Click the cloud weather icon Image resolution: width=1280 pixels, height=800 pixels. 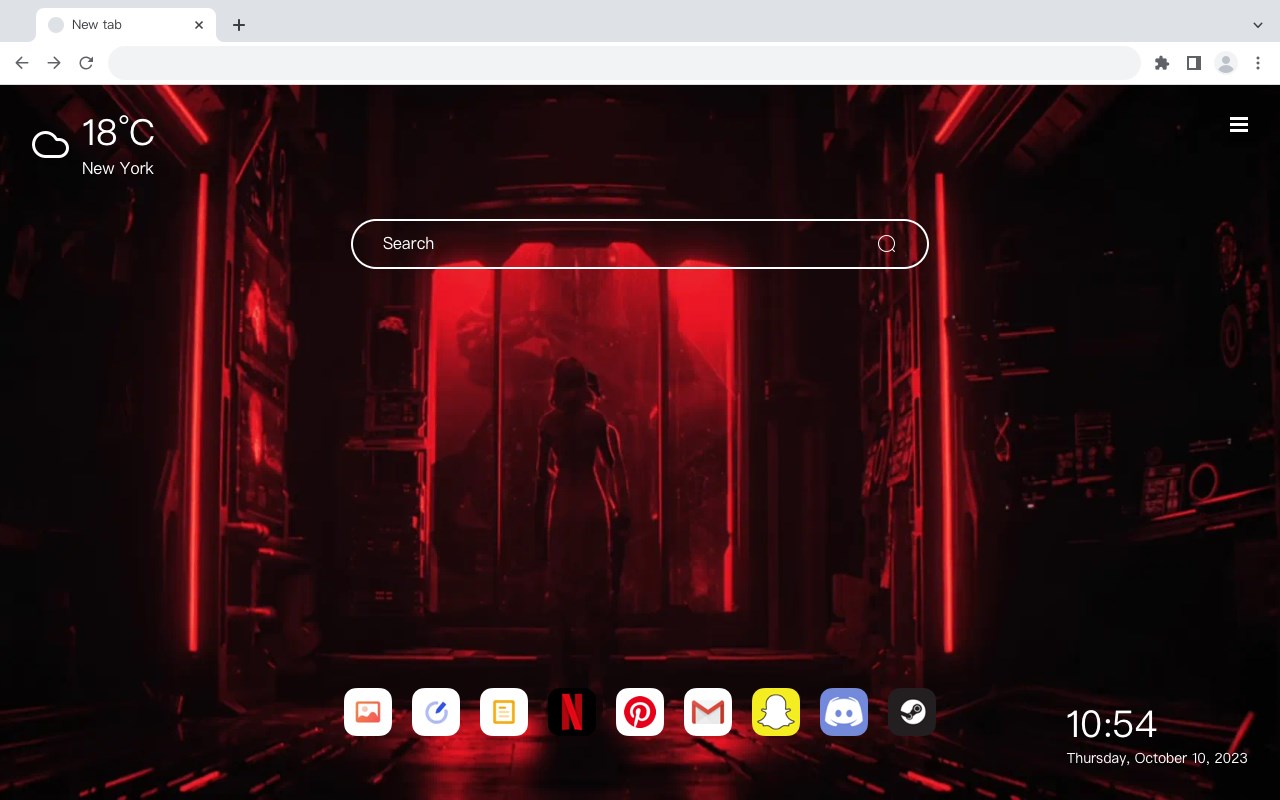(x=51, y=145)
